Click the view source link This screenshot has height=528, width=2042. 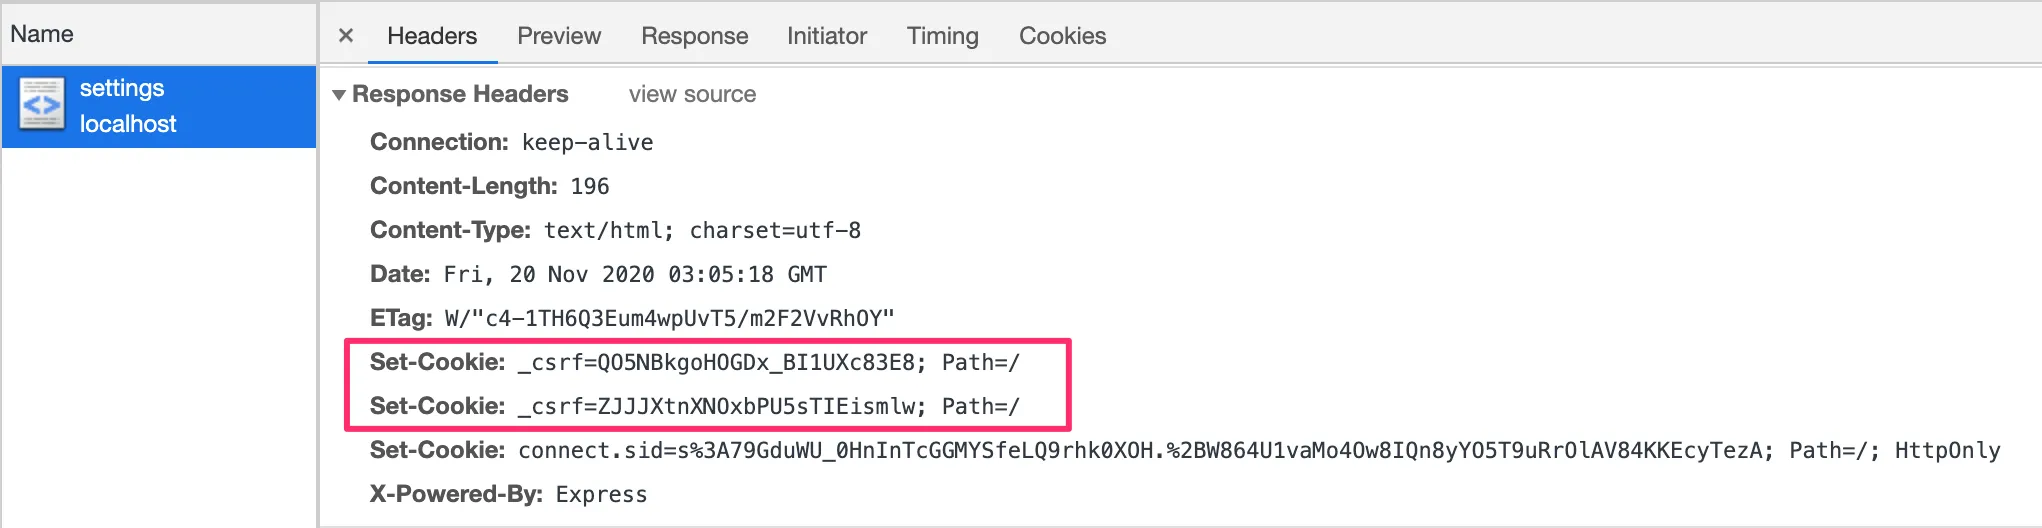click(x=692, y=94)
